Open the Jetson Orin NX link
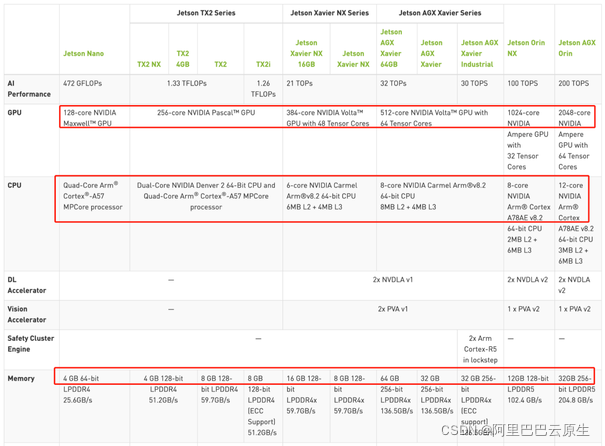Screen dimensions: 605x446 coord(526,48)
